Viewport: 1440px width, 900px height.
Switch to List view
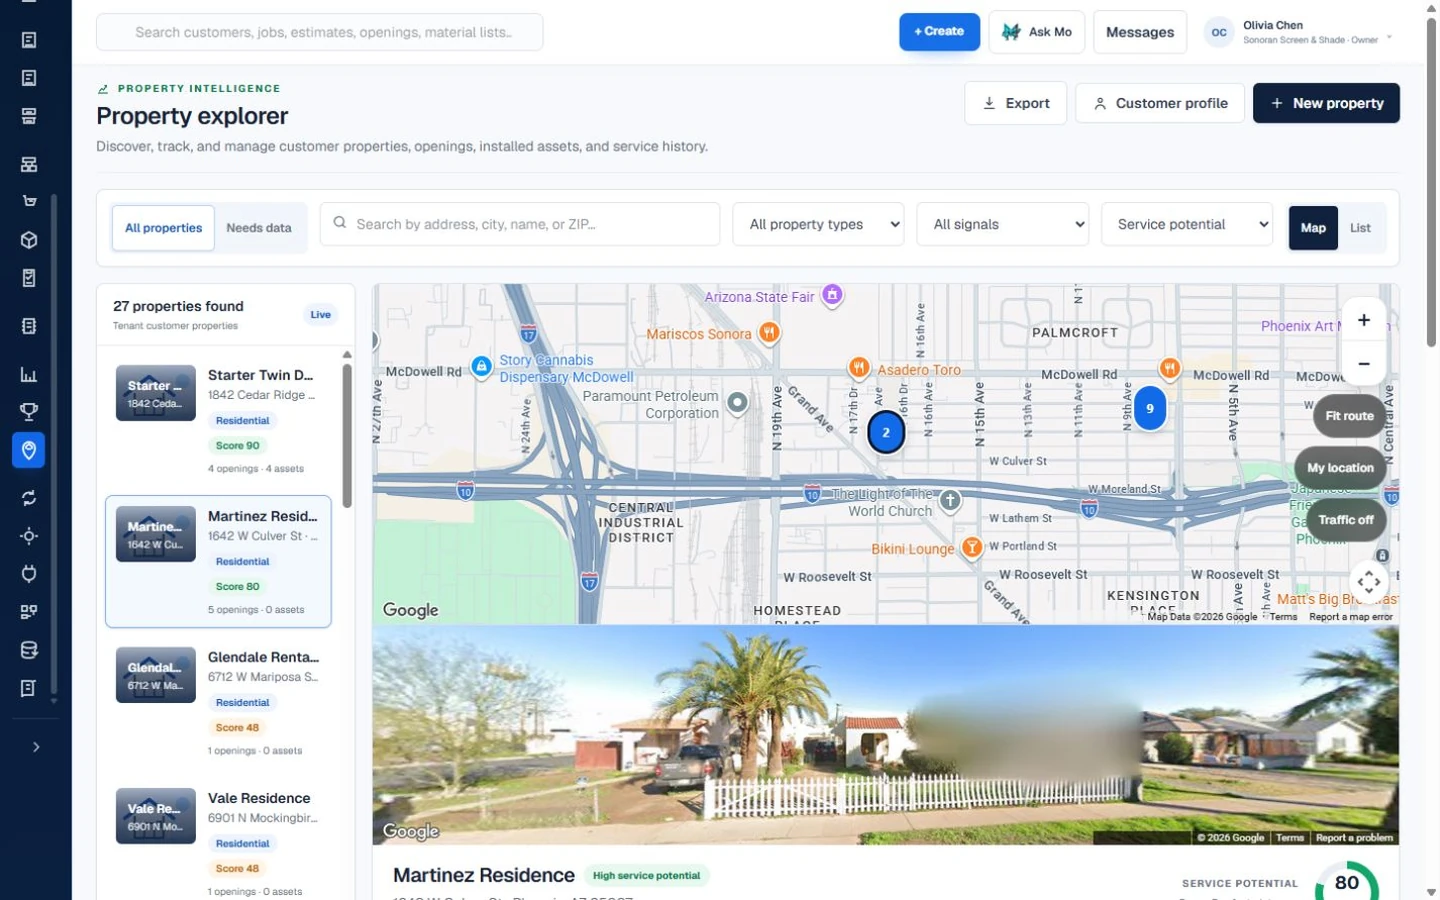coord(1360,228)
